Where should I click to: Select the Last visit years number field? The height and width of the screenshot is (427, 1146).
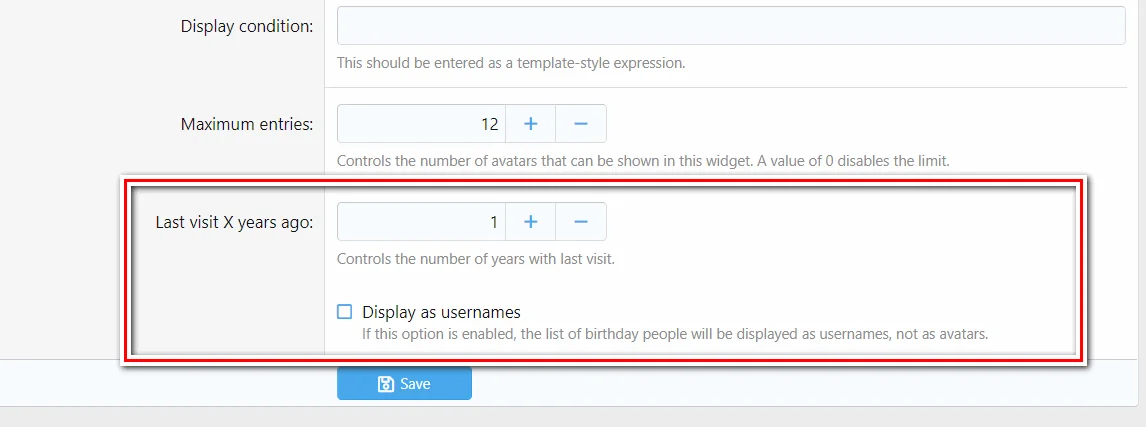[421, 222]
